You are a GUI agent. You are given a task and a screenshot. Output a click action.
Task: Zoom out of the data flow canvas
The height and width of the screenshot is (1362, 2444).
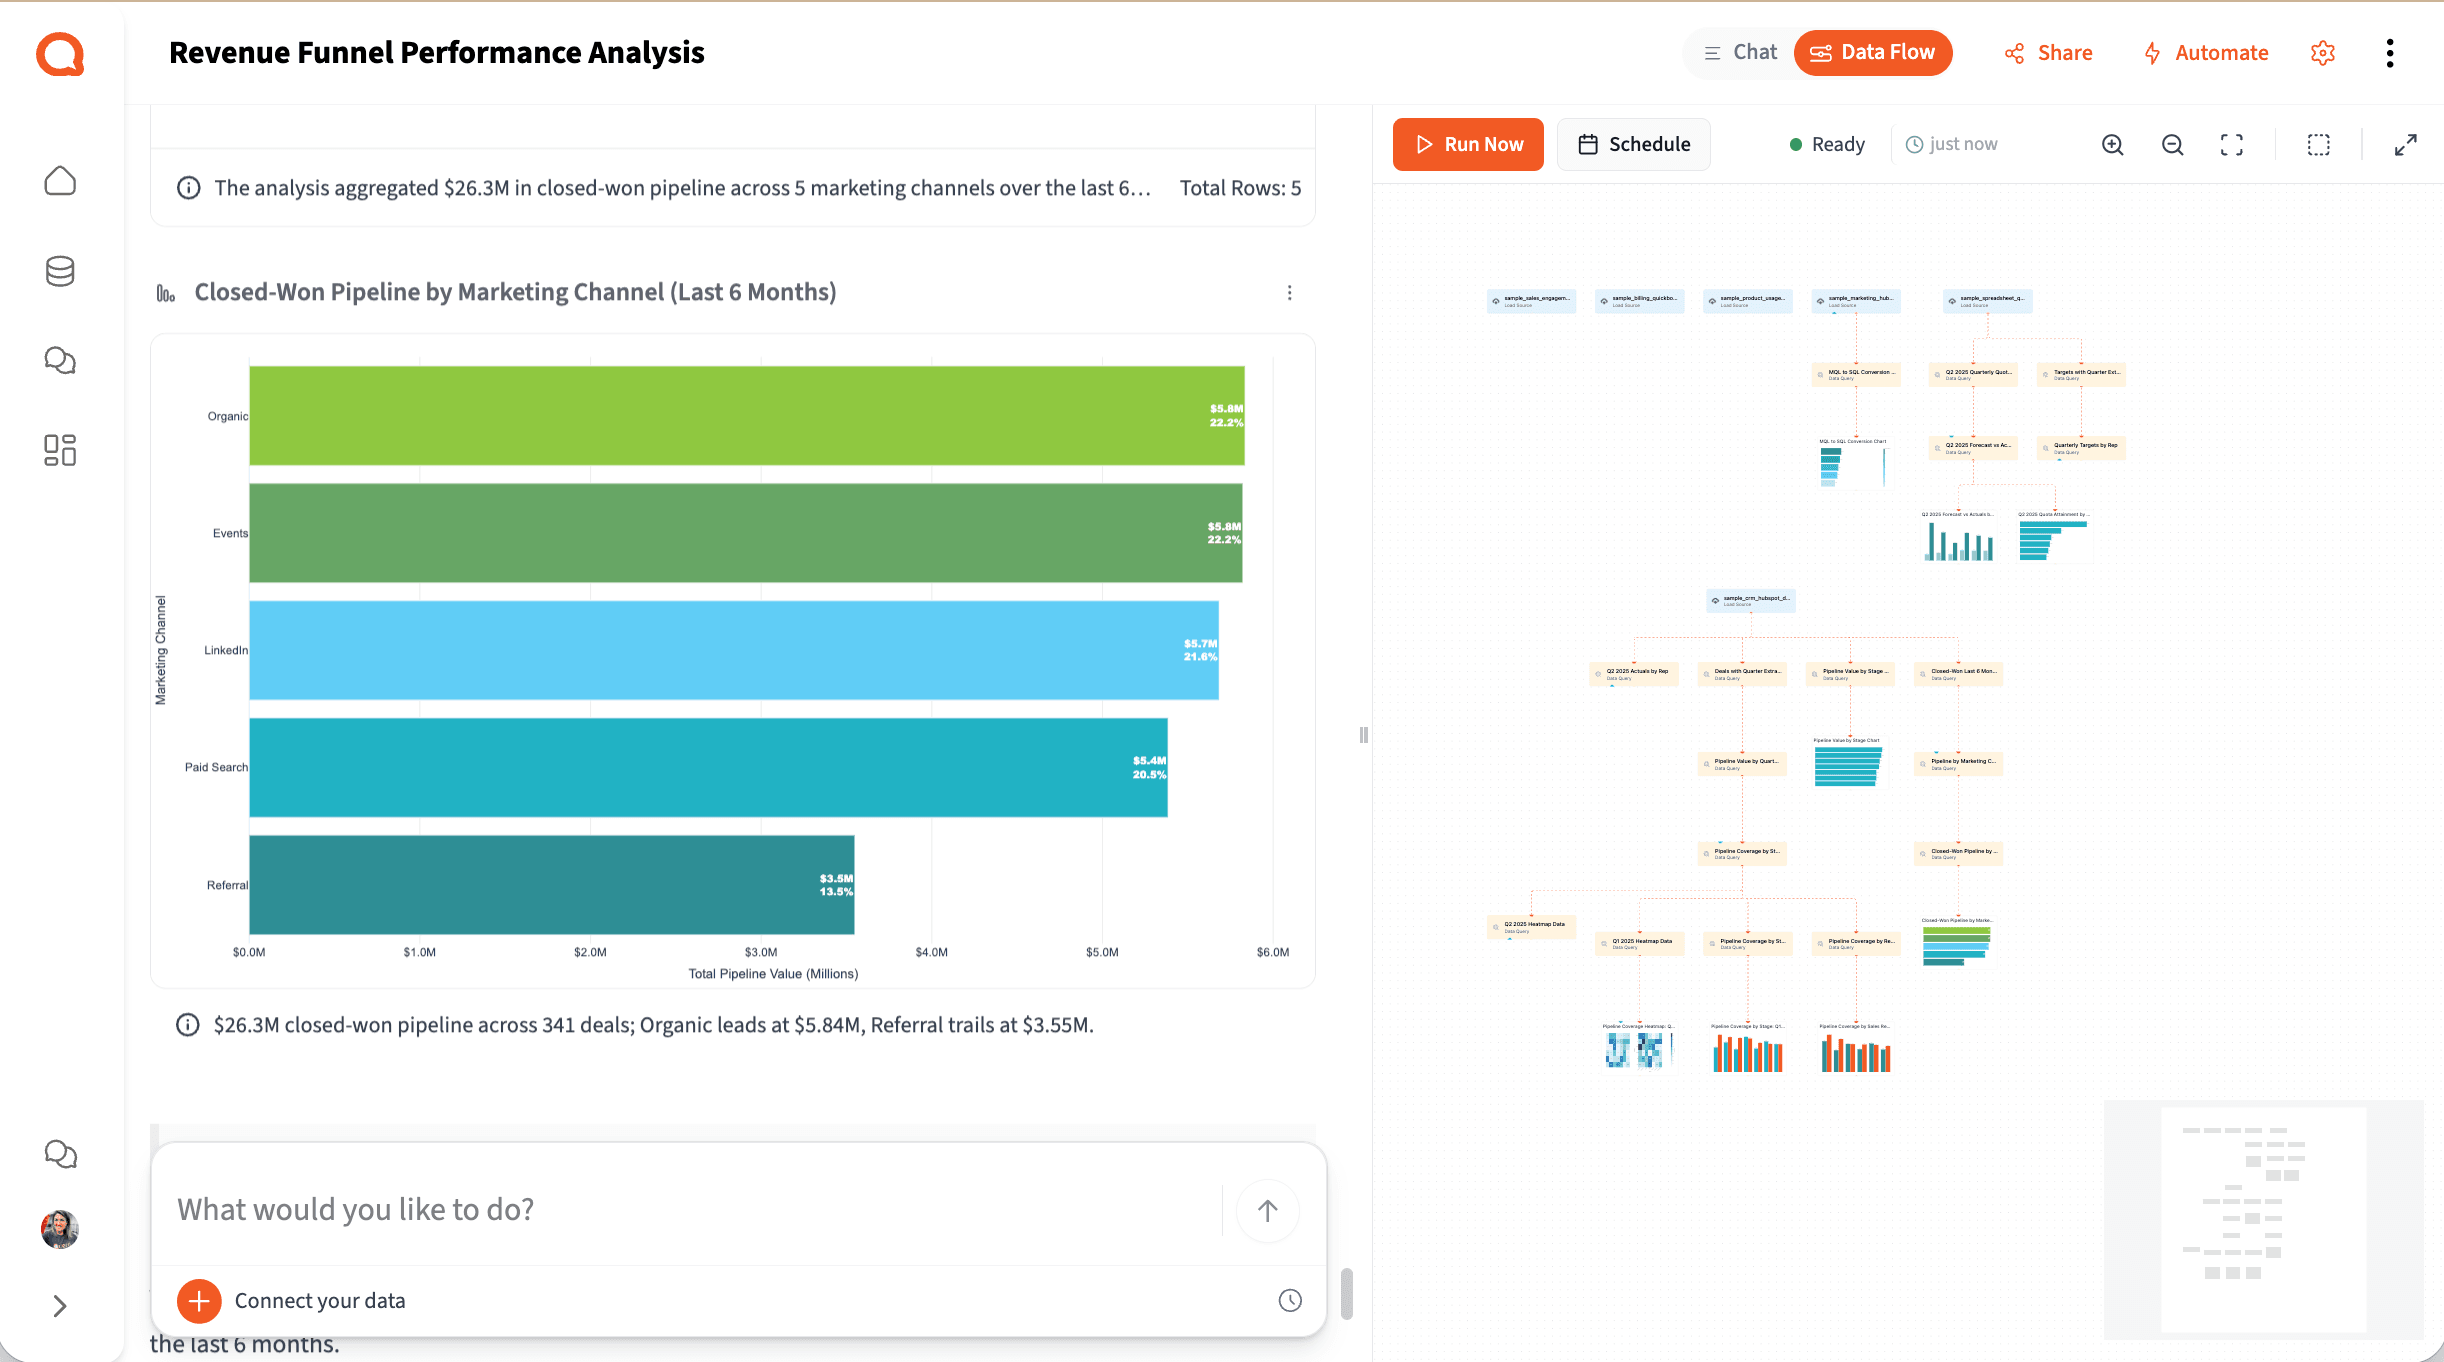2172,144
